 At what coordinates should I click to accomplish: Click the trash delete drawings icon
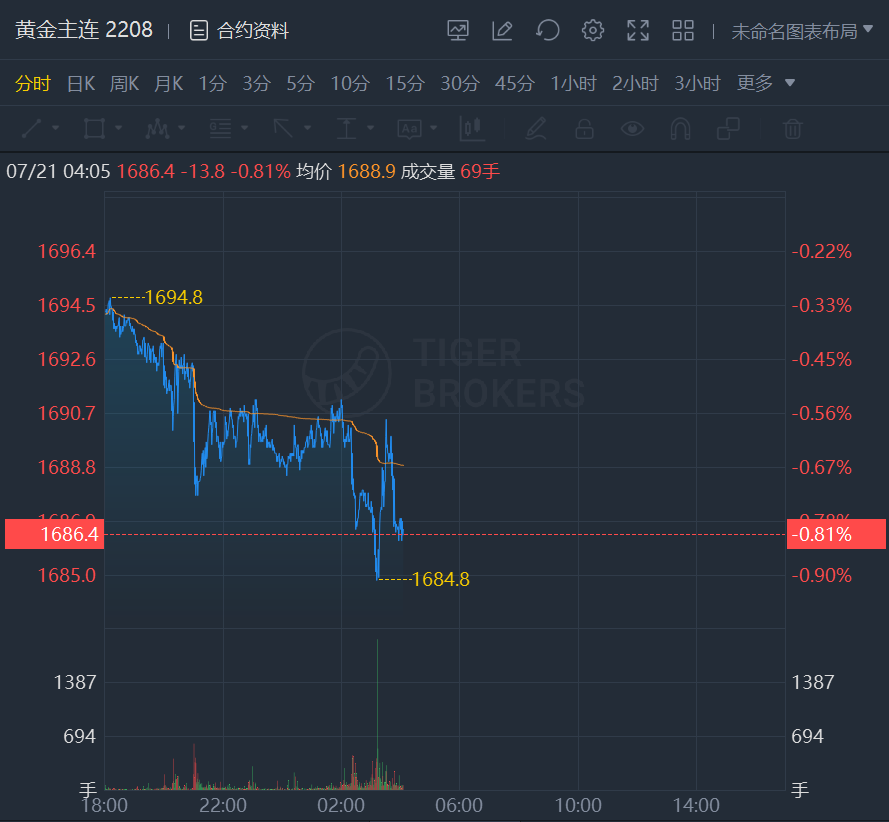pyautogui.click(x=793, y=129)
